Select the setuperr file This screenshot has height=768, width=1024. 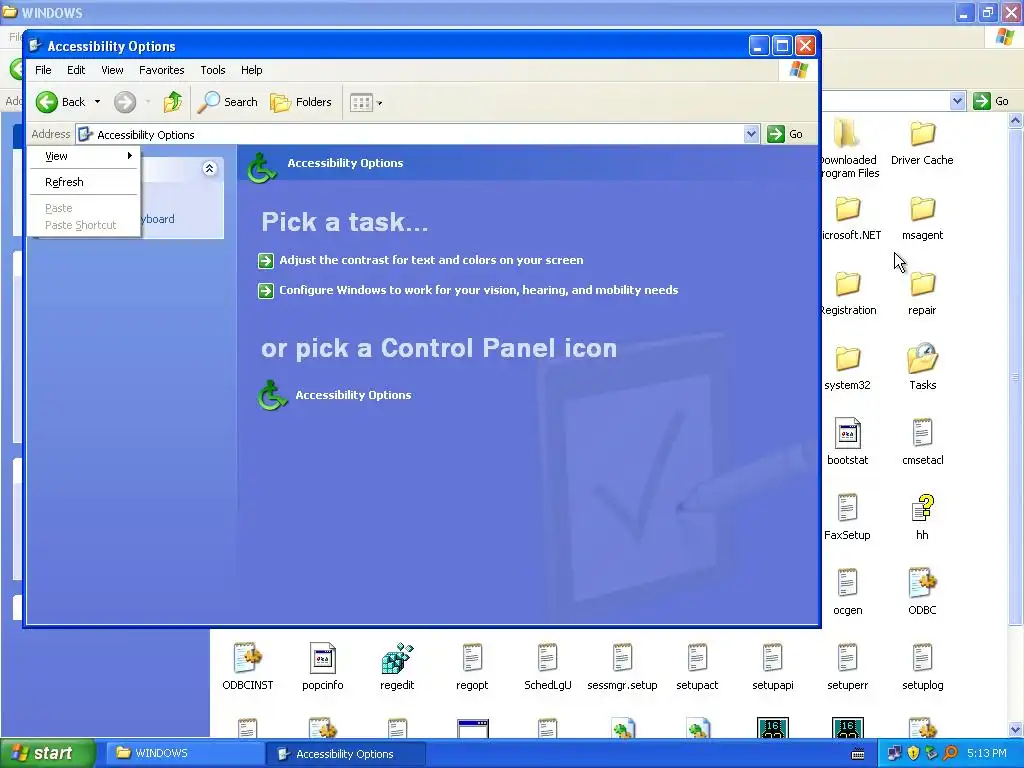pyautogui.click(x=848, y=667)
